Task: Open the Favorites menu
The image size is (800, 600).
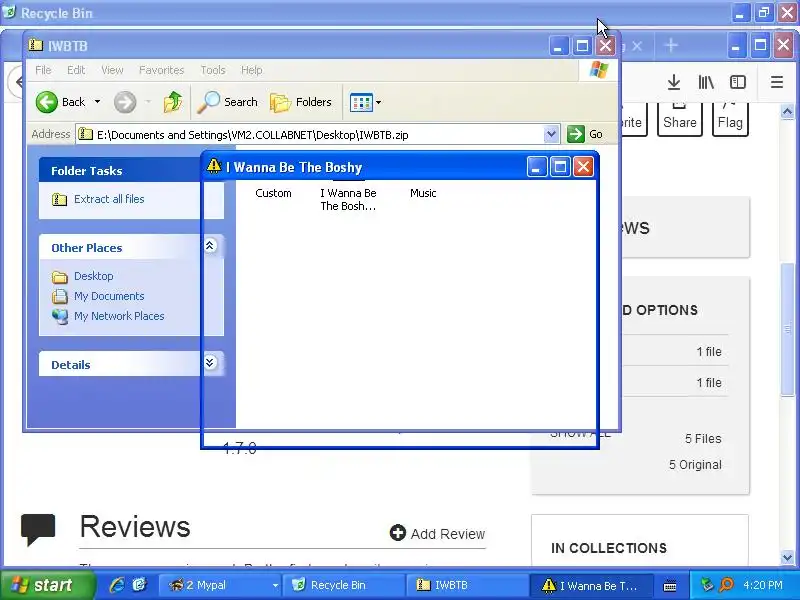Action: (161, 70)
